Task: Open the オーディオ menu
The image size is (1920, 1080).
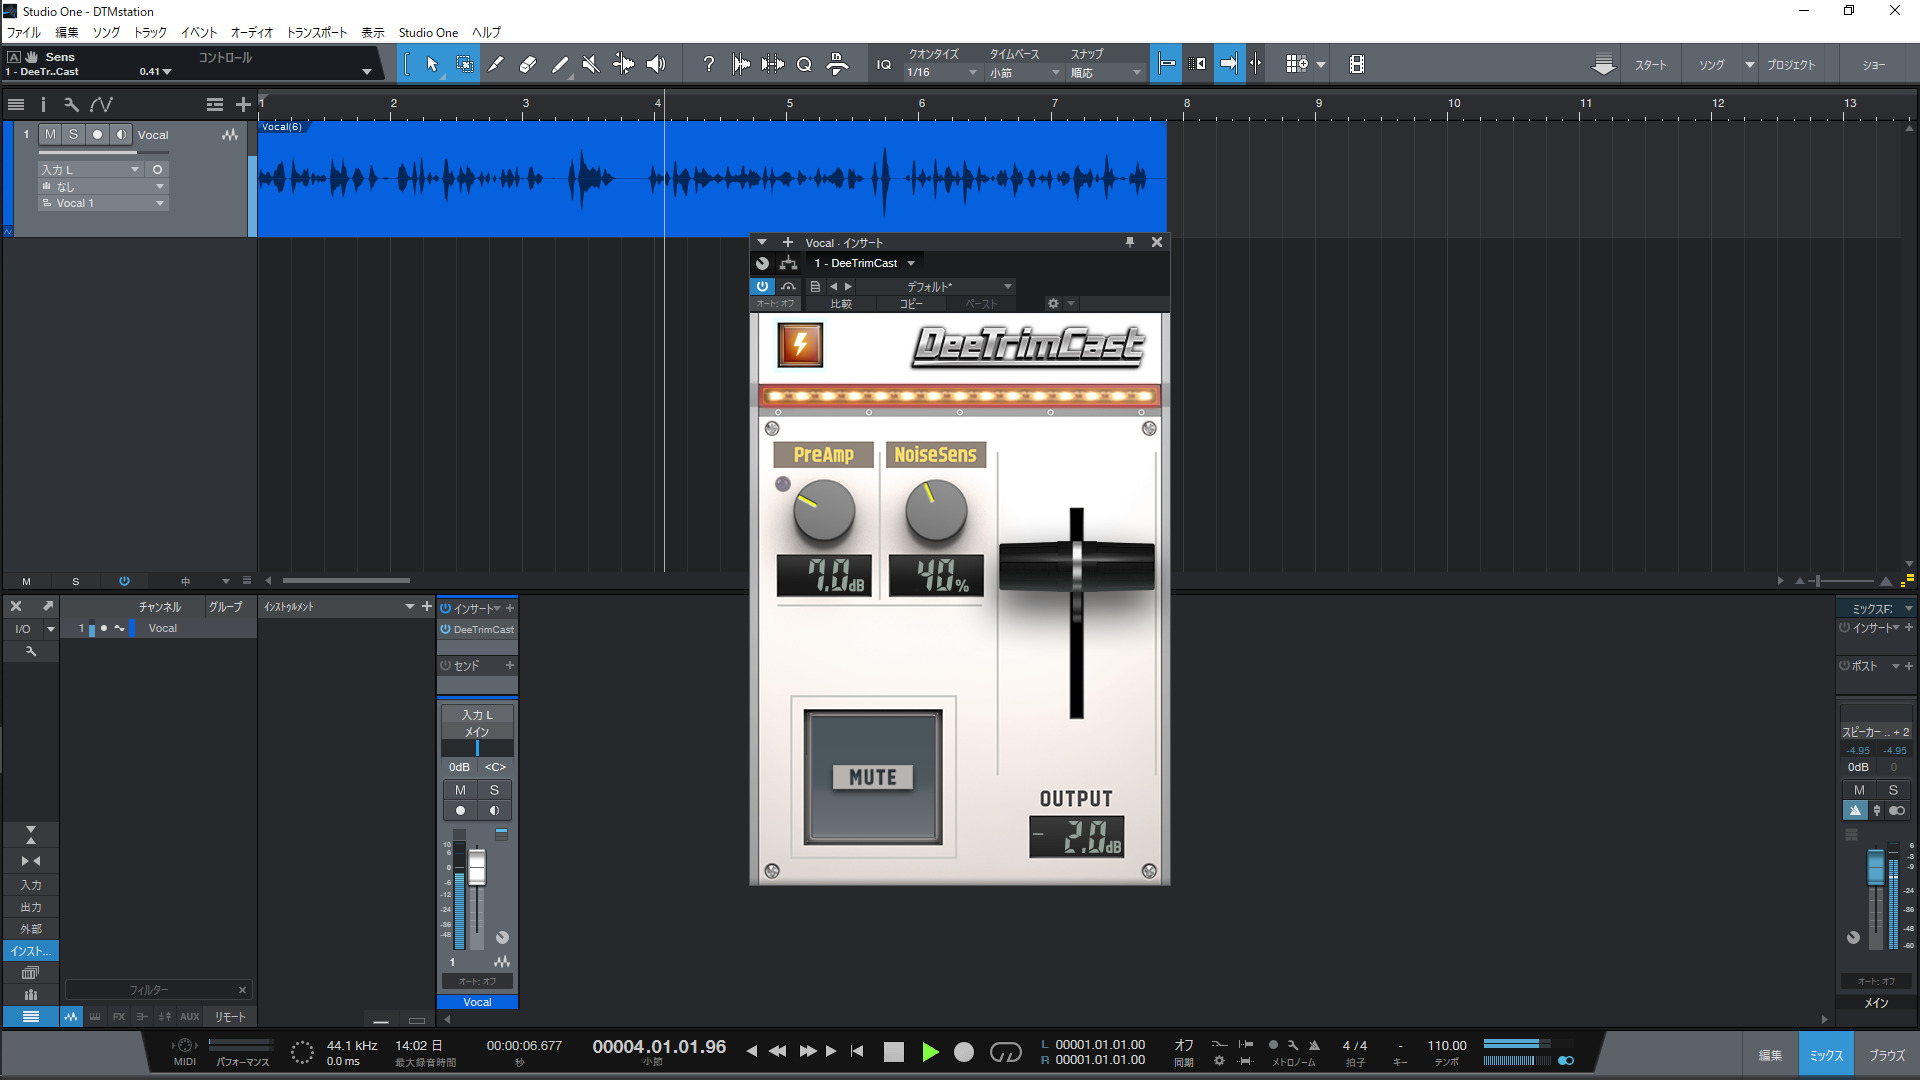Action: 252,33
